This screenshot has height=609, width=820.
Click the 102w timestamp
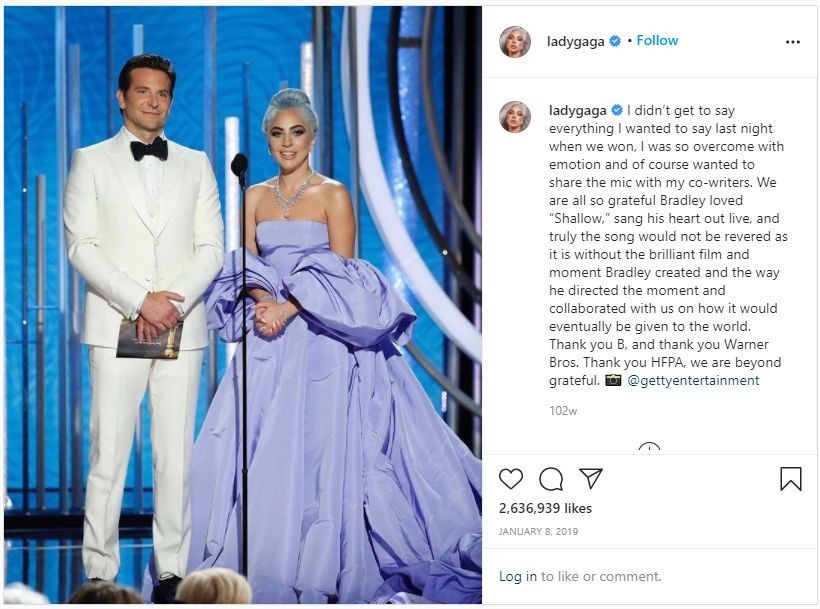(563, 411)
